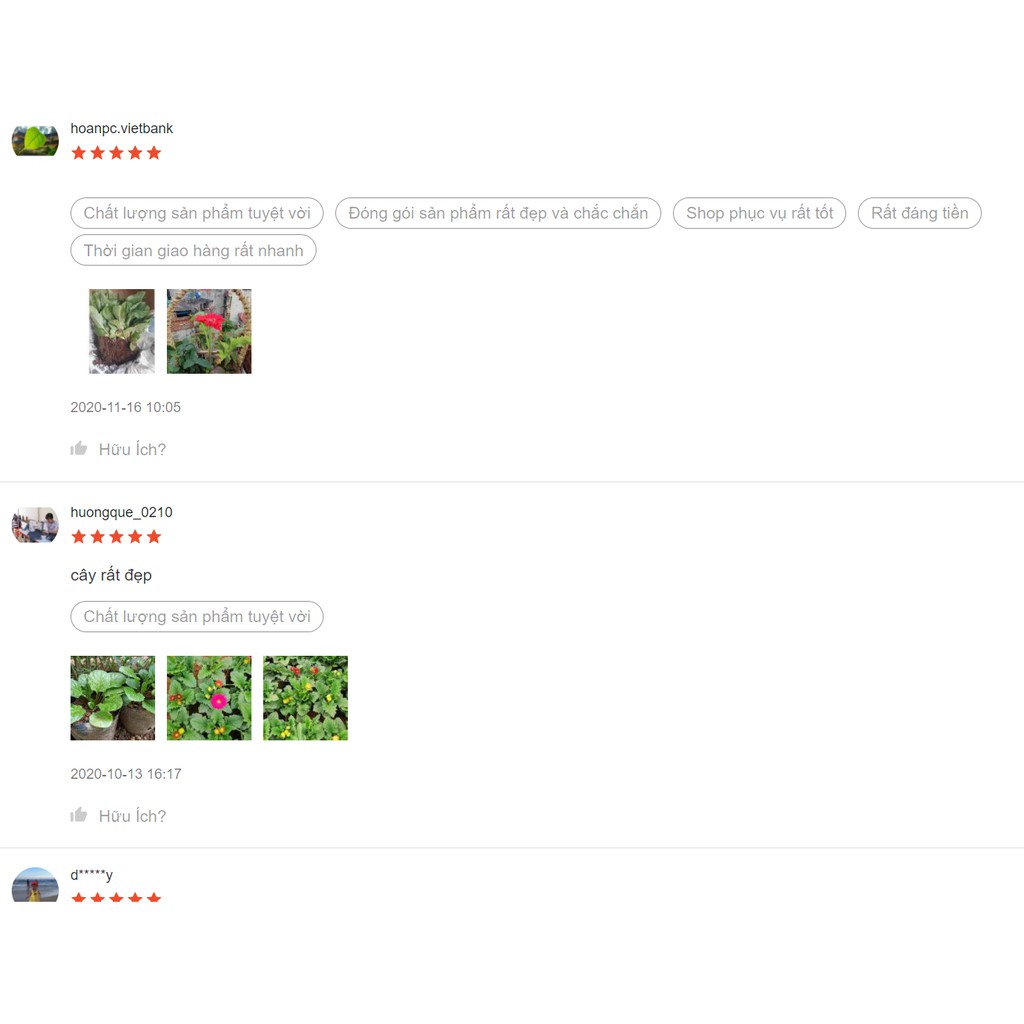The width and height of the screenshot is (1024, 1024).
Task: Select 'Rất đáng tiền' tag
Action: (920, 213)
